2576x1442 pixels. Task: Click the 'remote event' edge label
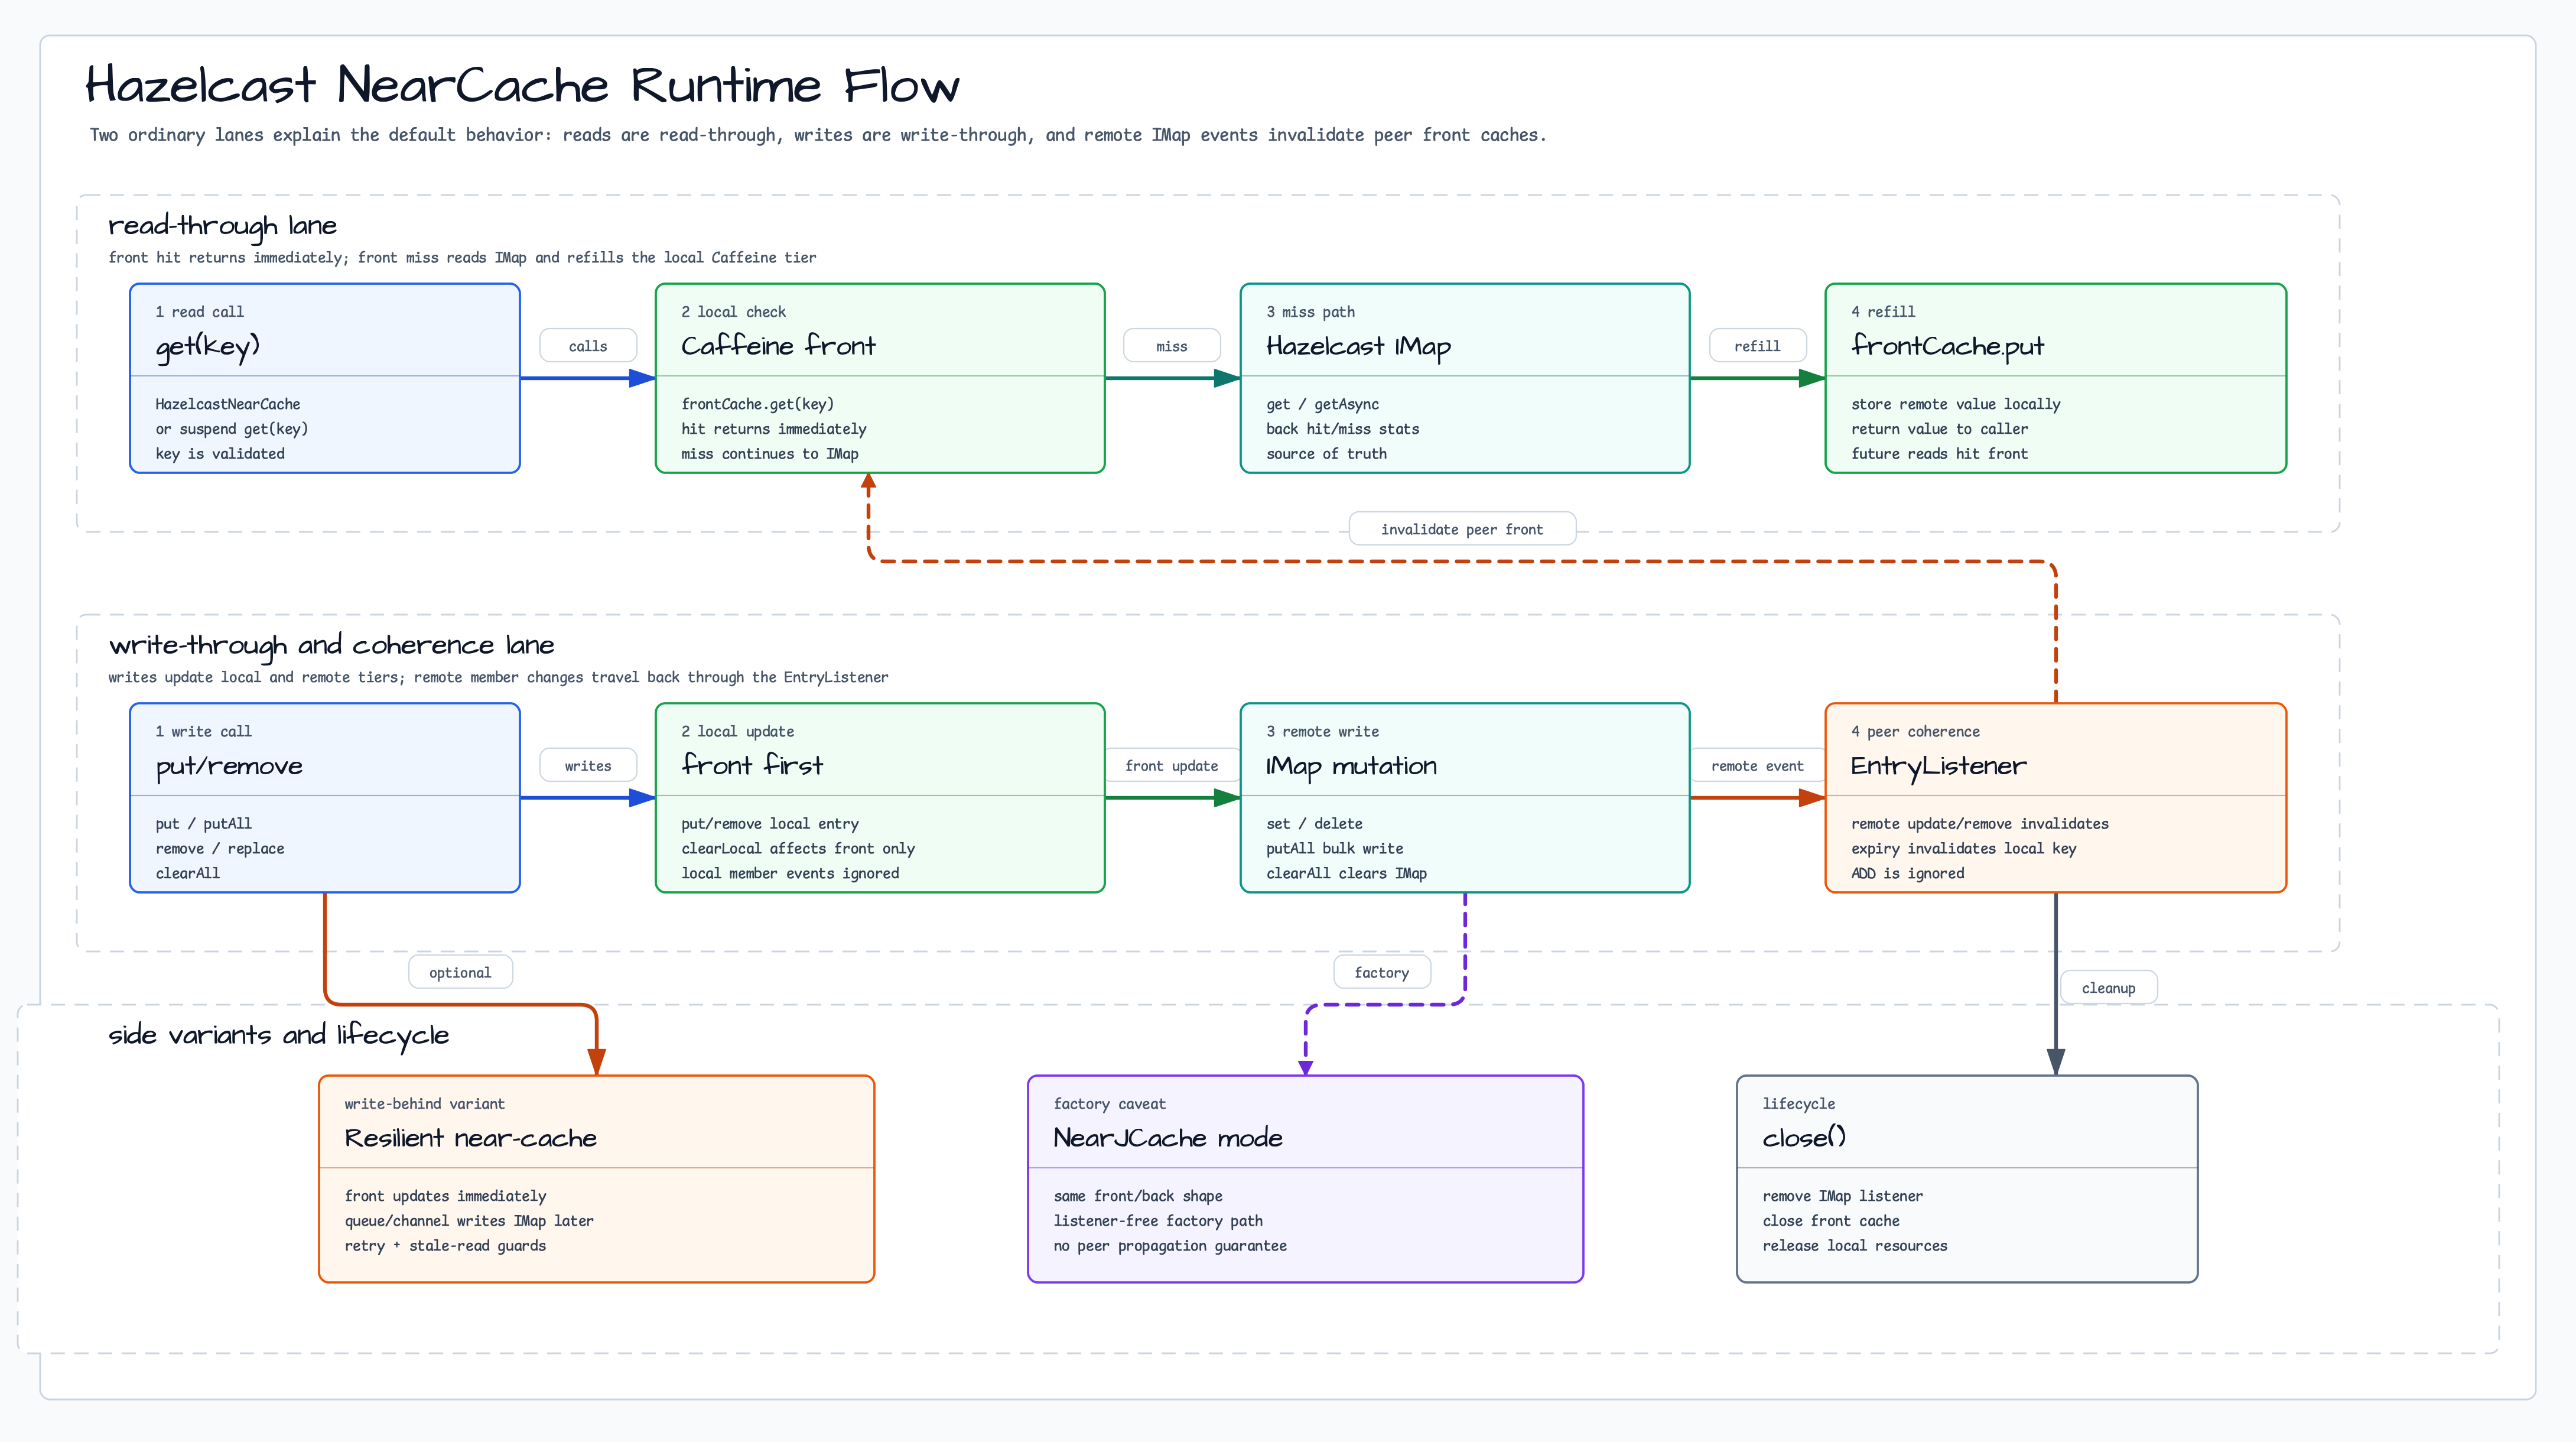tap(1758, 766)
